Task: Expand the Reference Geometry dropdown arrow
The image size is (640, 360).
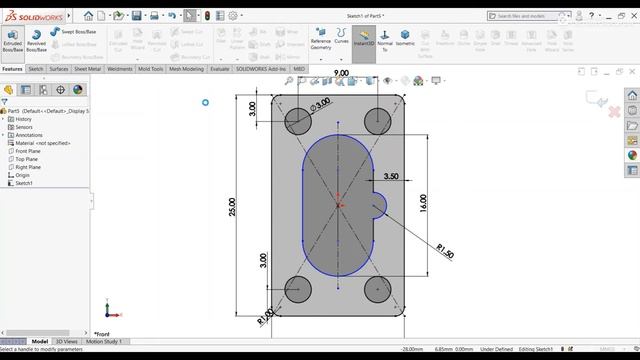Action: click(321, 59)
